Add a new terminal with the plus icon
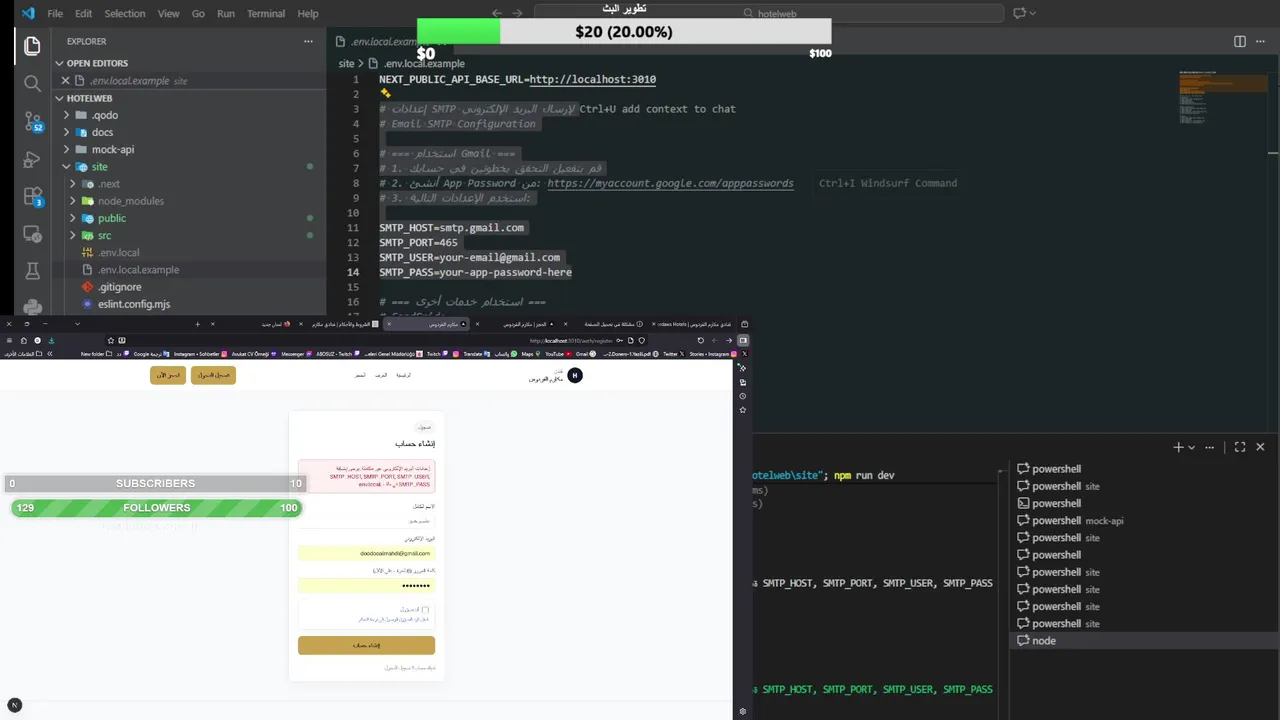Viewport: 1280px width, 720px height. (x=1178, y=447)
